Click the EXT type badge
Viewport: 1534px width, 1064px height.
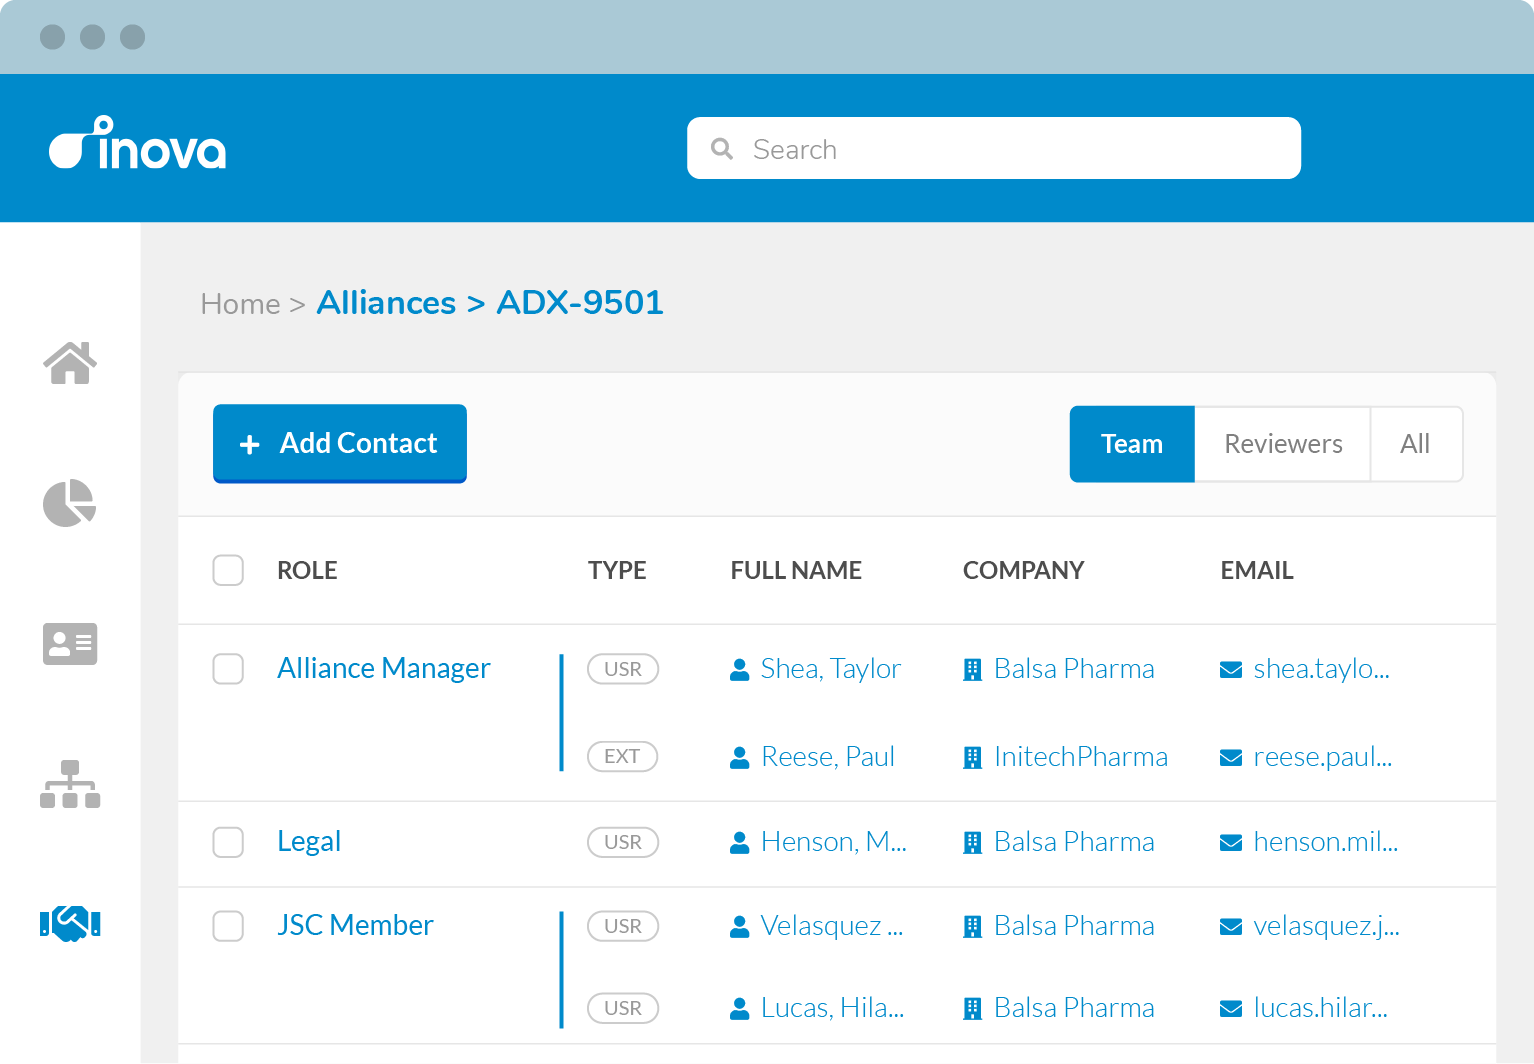click(x=622, y=757)
